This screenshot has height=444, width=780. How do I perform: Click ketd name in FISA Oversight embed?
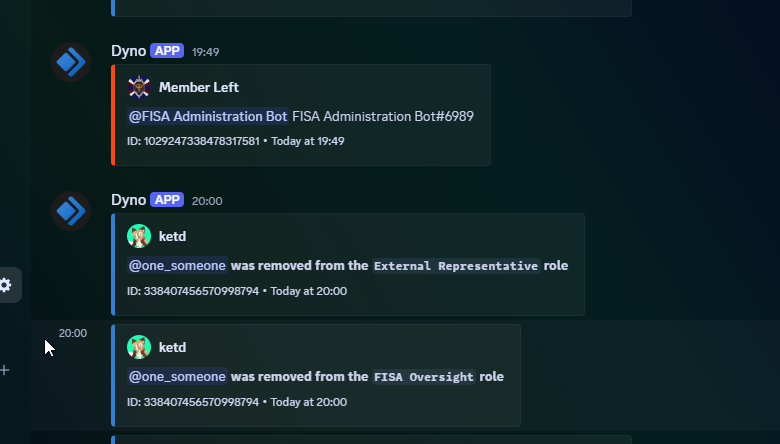click(172, 347)
